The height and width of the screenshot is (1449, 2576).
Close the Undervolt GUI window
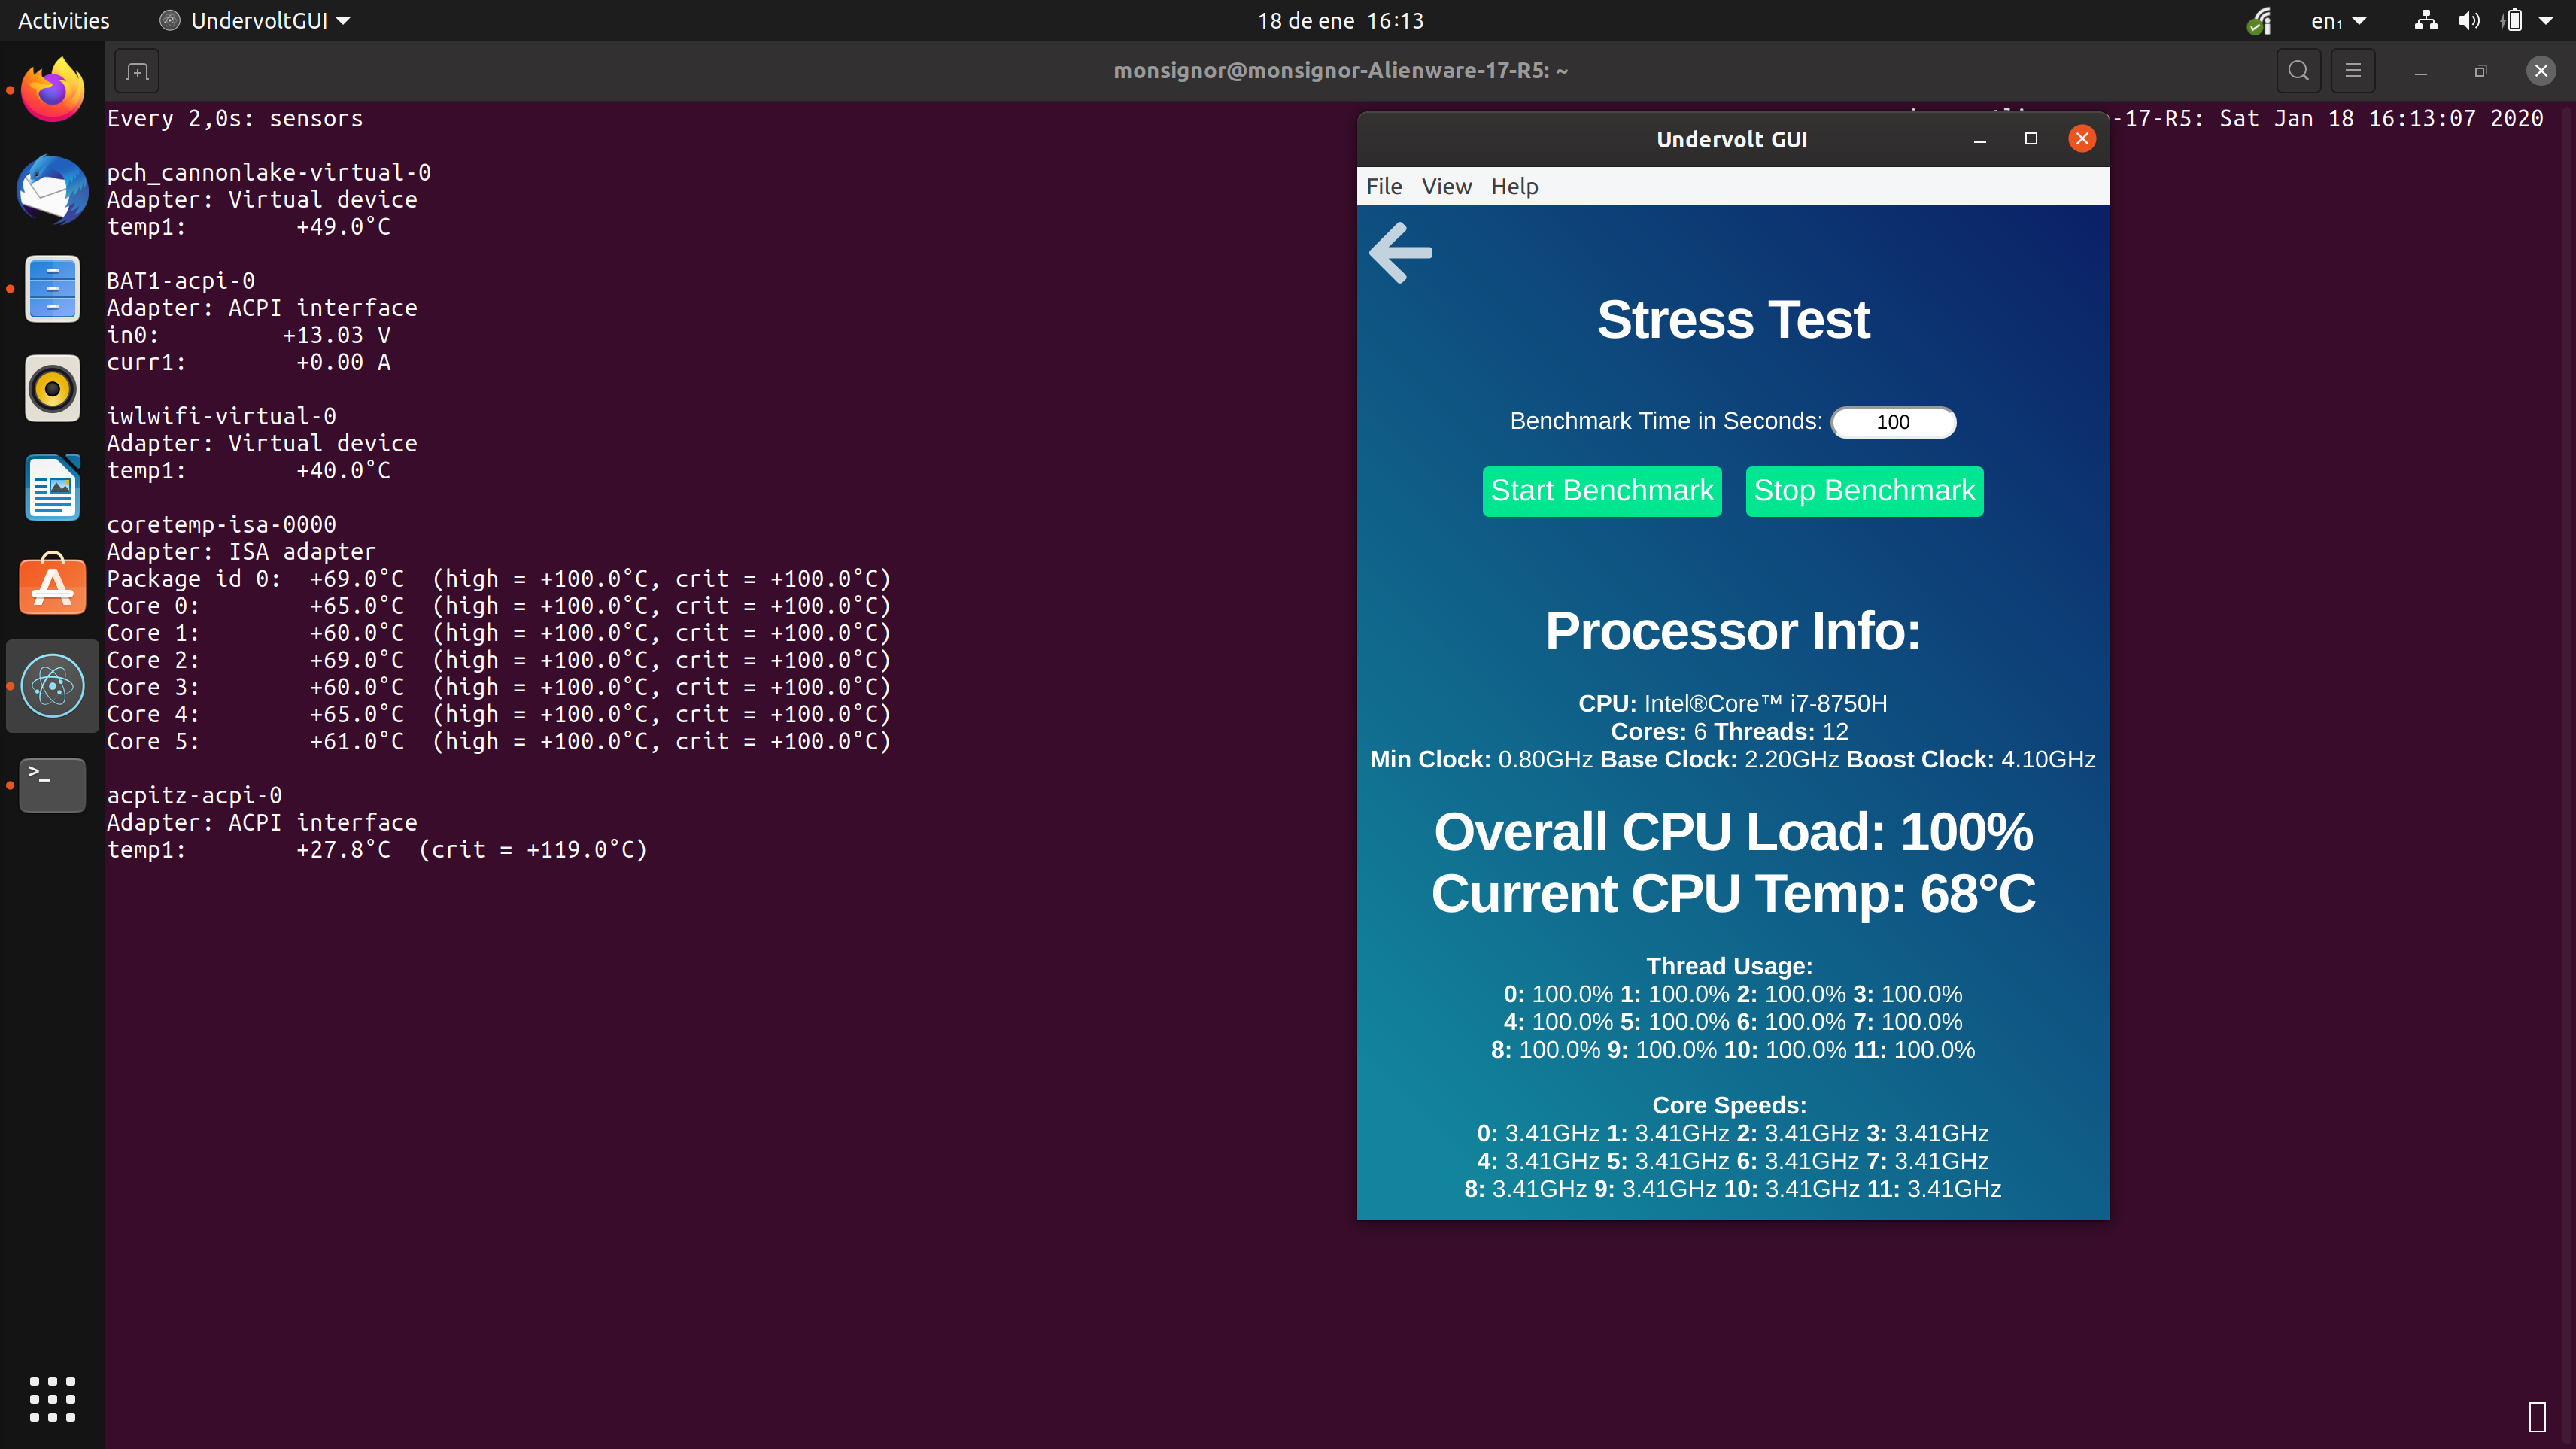(x=2082, y=139)
